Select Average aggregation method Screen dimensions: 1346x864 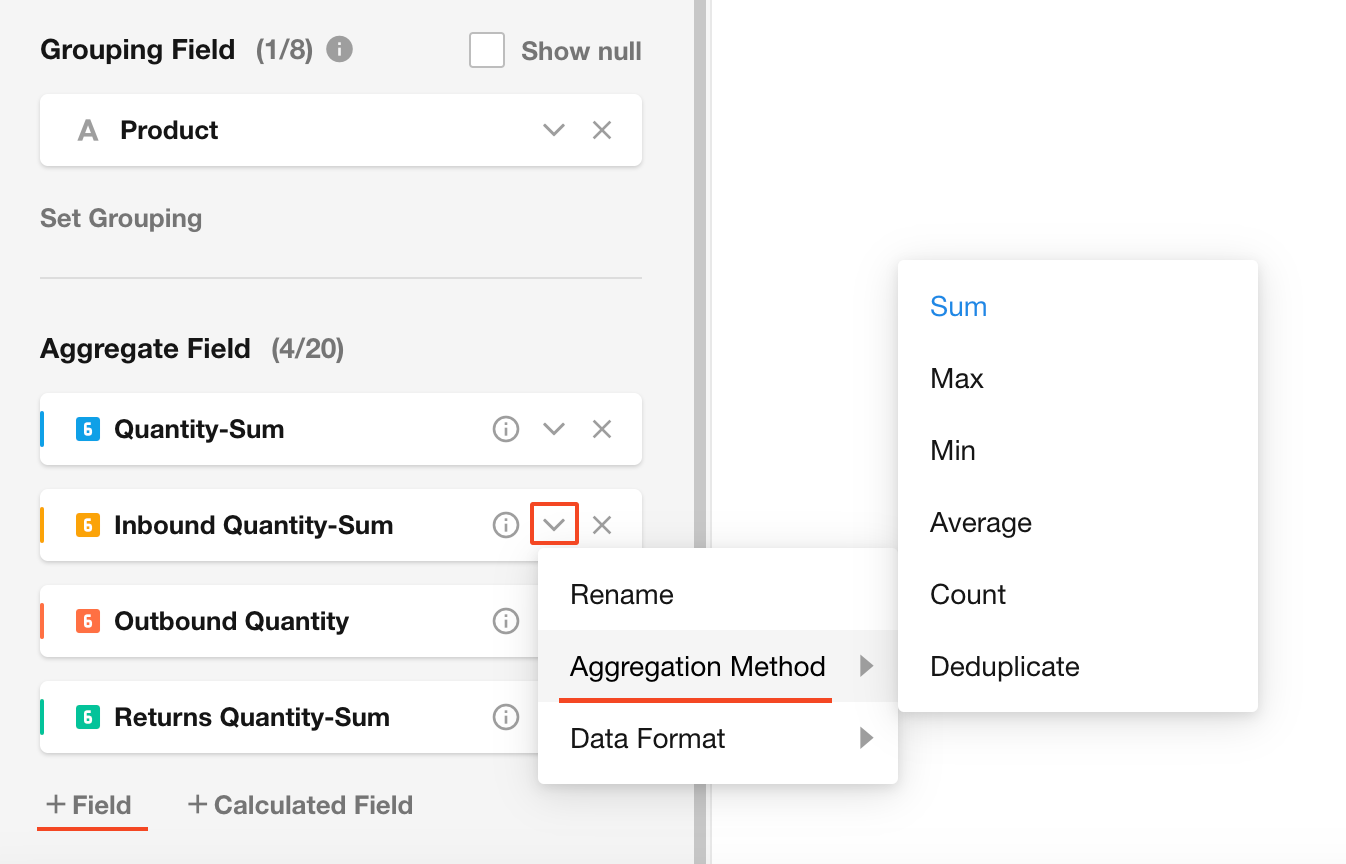(x=980, y=523)
